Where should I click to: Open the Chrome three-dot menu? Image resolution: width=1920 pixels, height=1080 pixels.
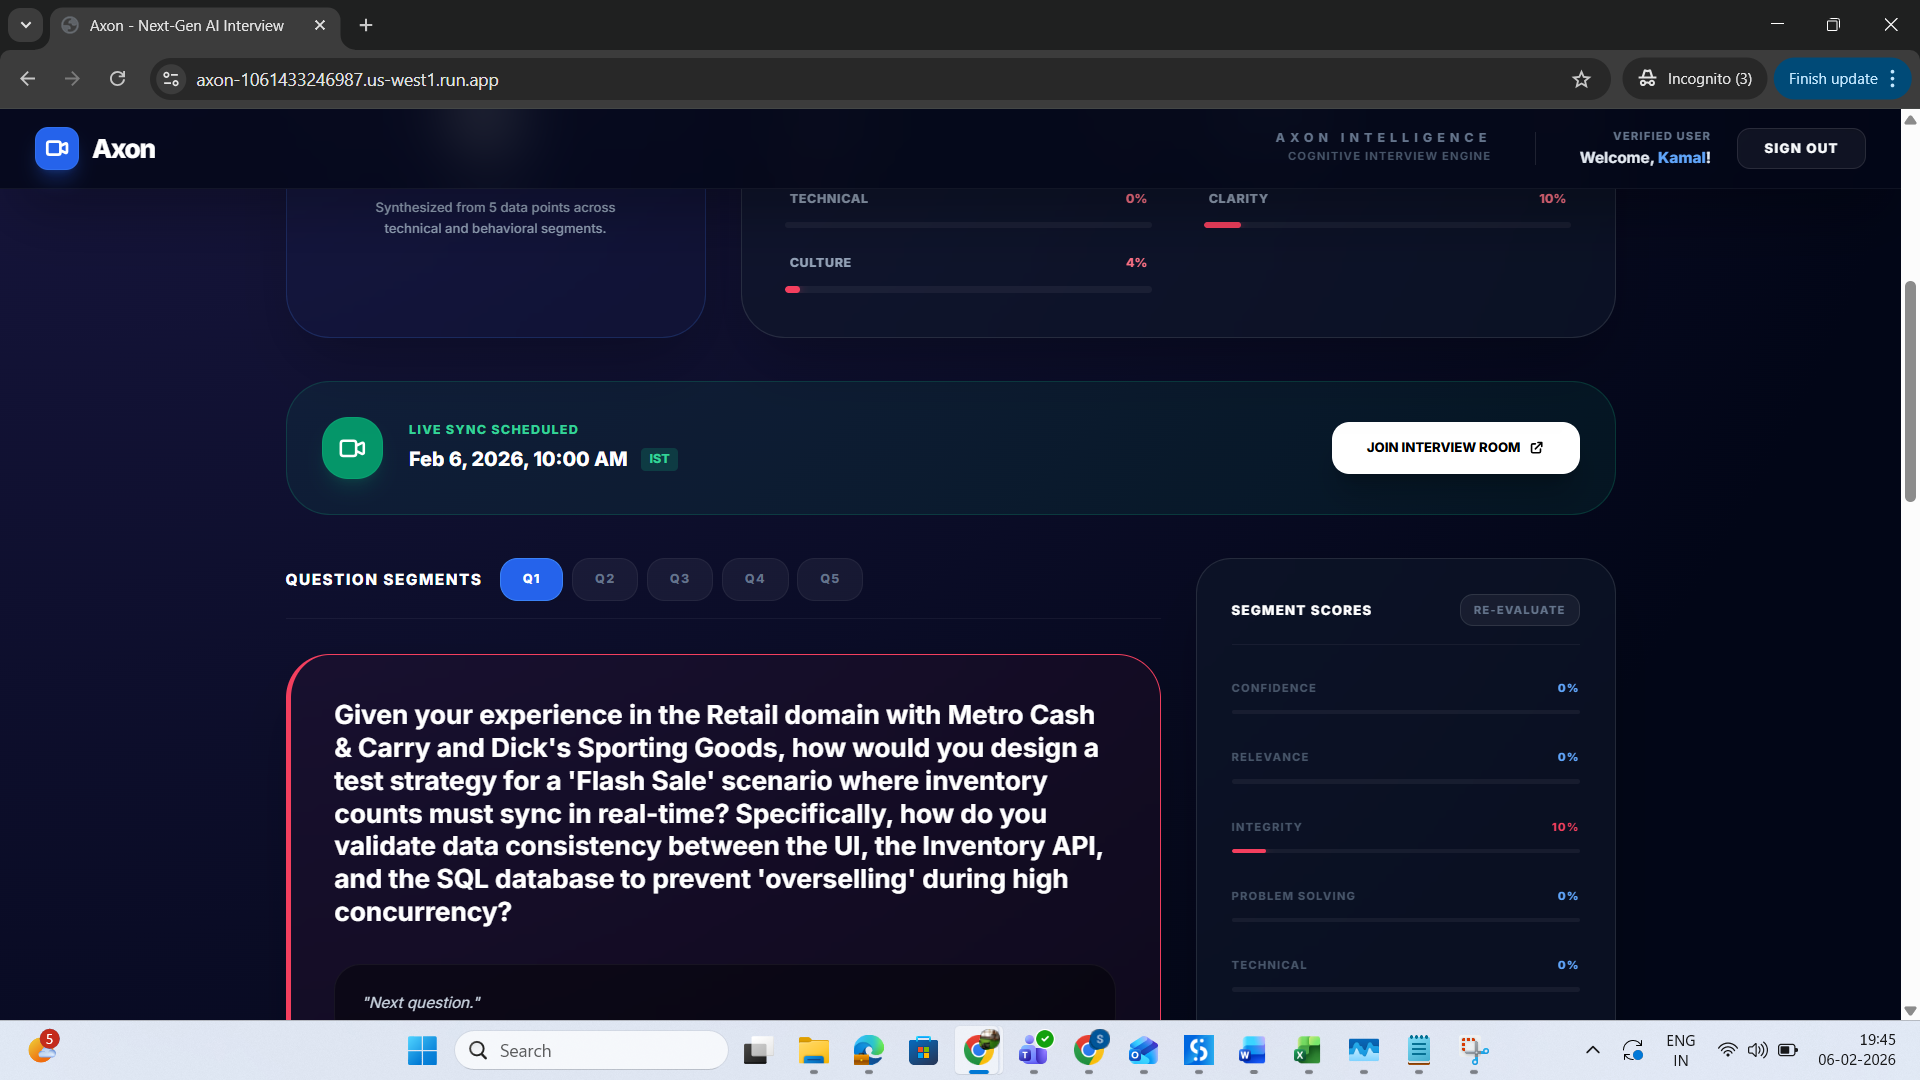point(1893,79)
